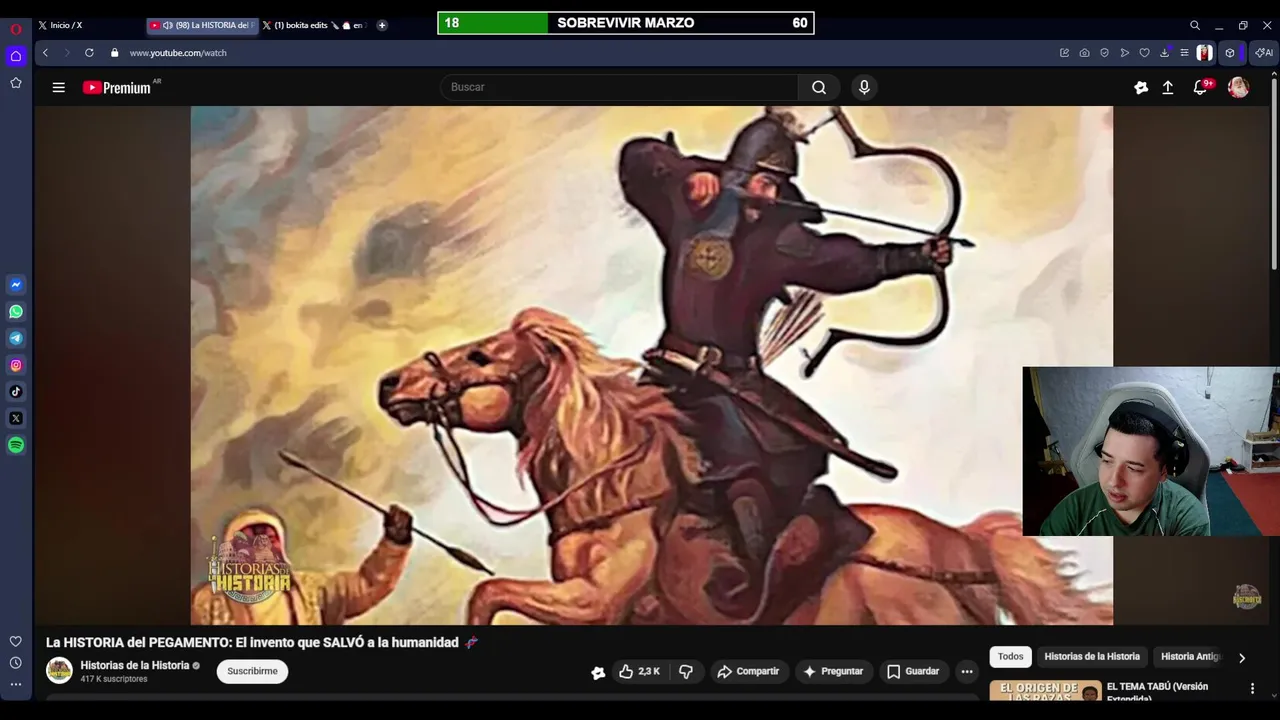The height and width of the screenshot is (720, 1280).
Task: Open the sidebar heart pinboards icon
Action: tap(15, 641)
